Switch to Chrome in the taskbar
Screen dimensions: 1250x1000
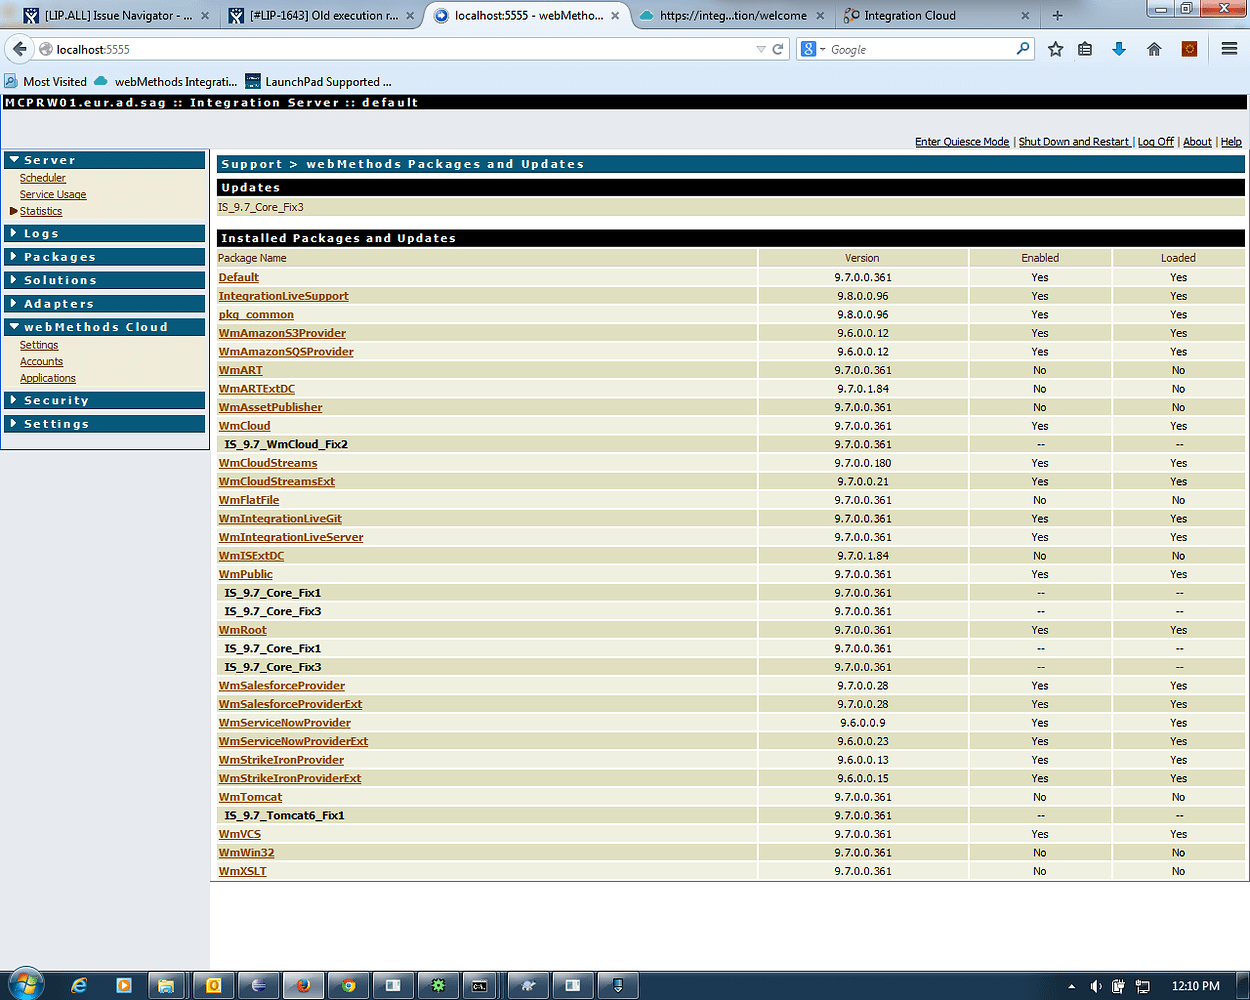click(348, 985)
